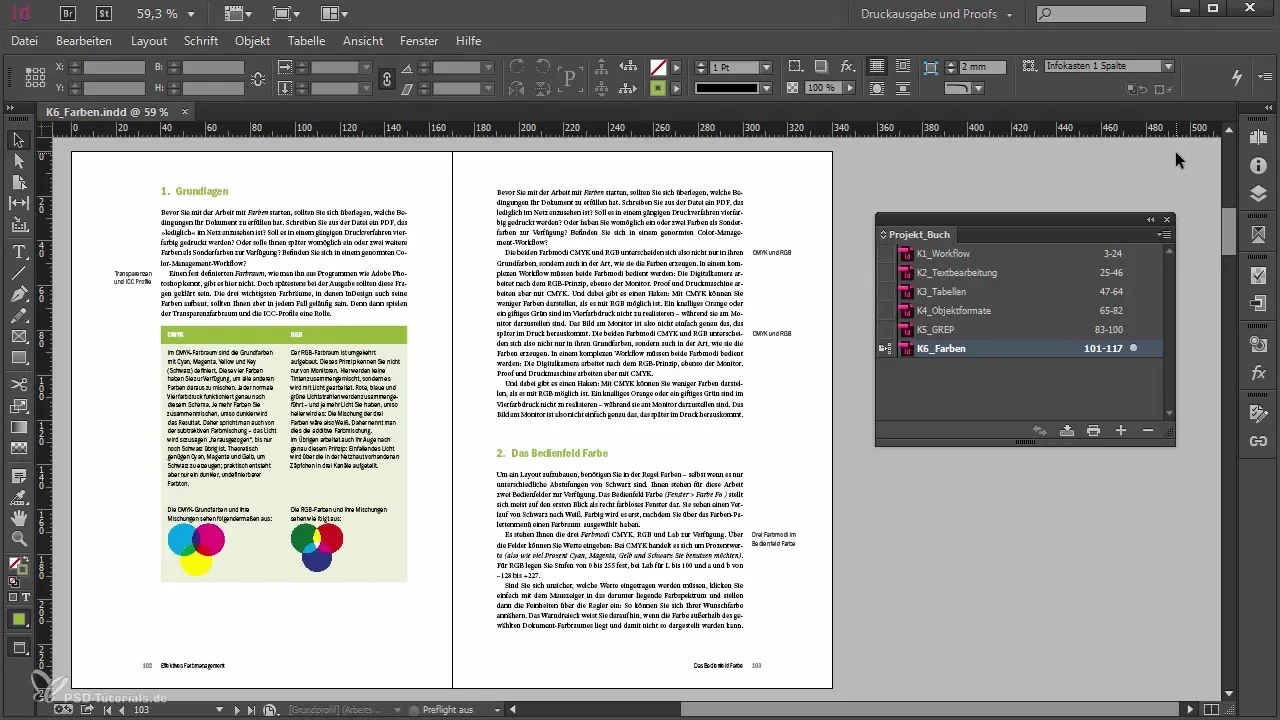Print the book from Projekt_Buch panel
Image resolution: width=1280 pixels, height=720 pixels.
tap(1093, 431)
